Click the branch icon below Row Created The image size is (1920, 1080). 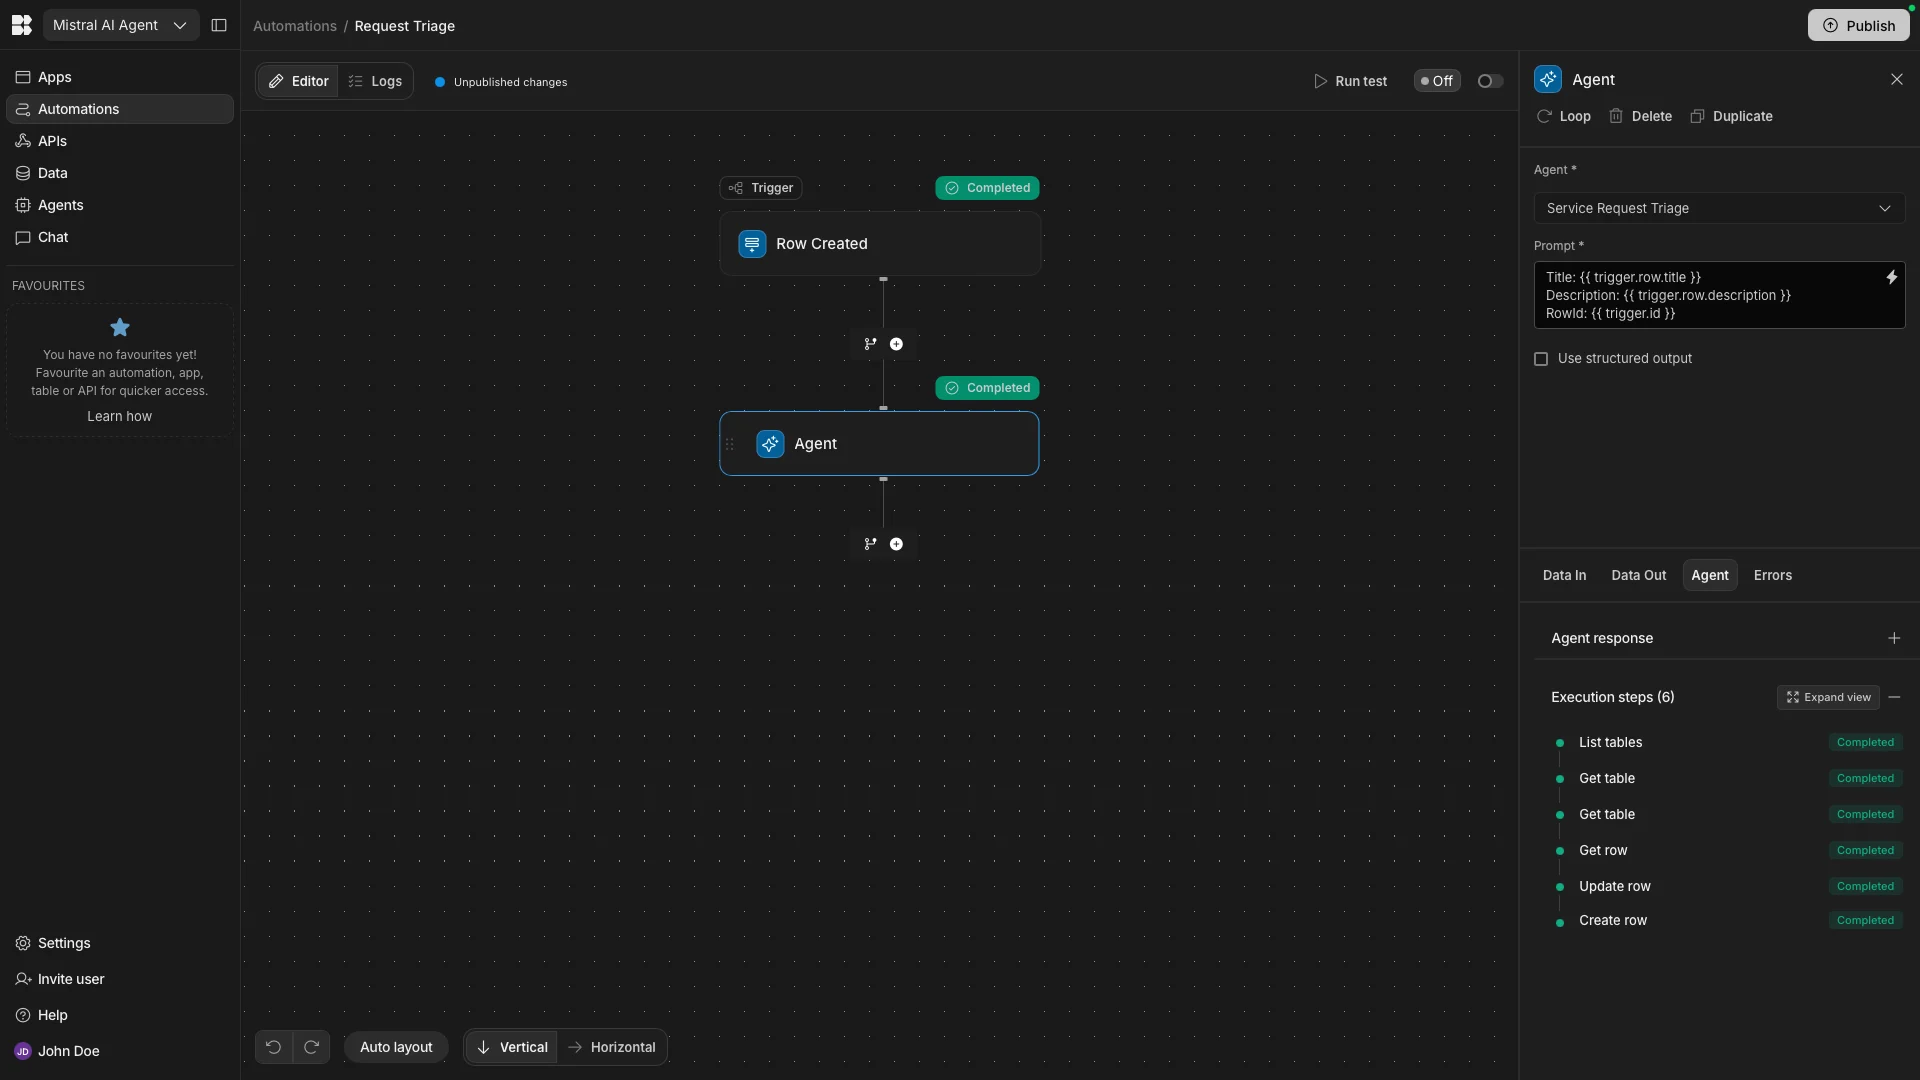point(870,344)
